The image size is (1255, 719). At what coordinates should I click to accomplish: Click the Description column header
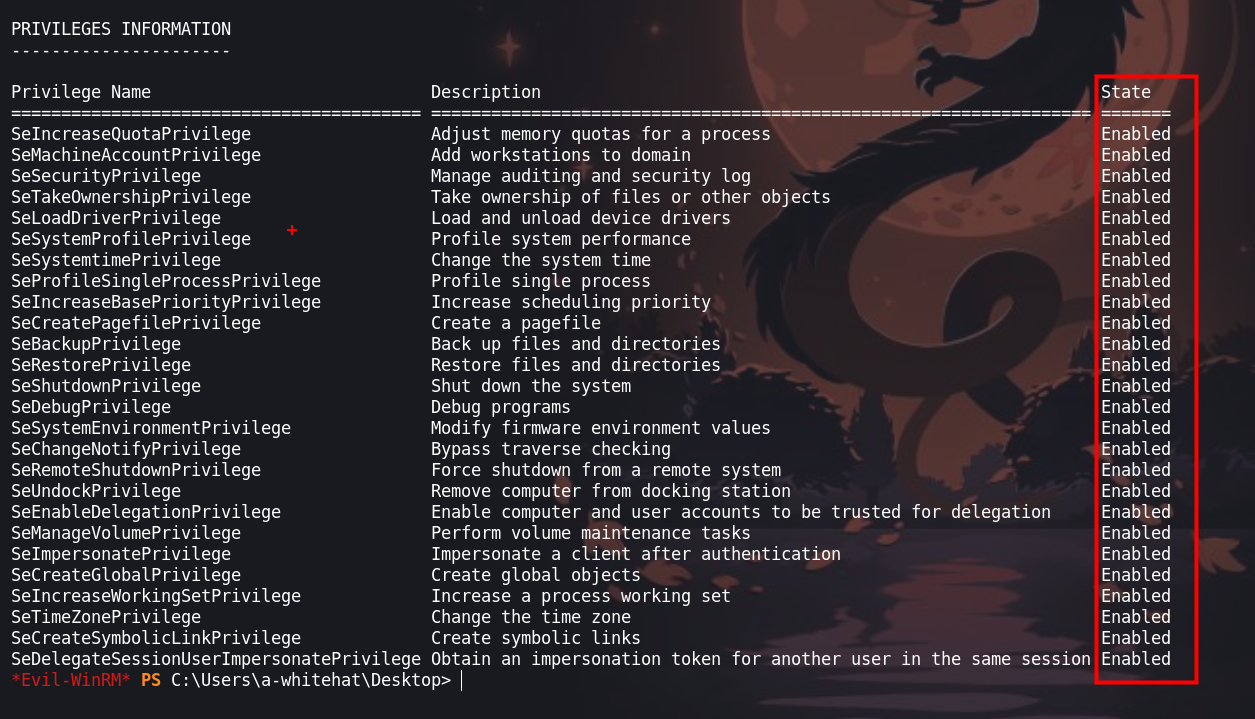pos(486,92)
